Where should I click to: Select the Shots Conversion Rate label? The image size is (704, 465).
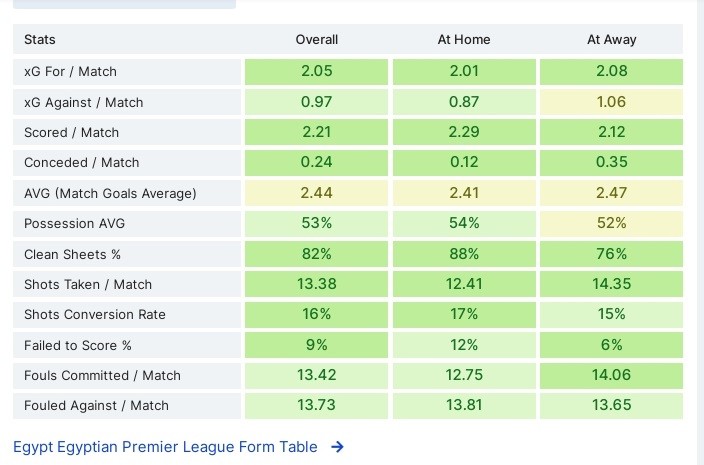[94, 314]
